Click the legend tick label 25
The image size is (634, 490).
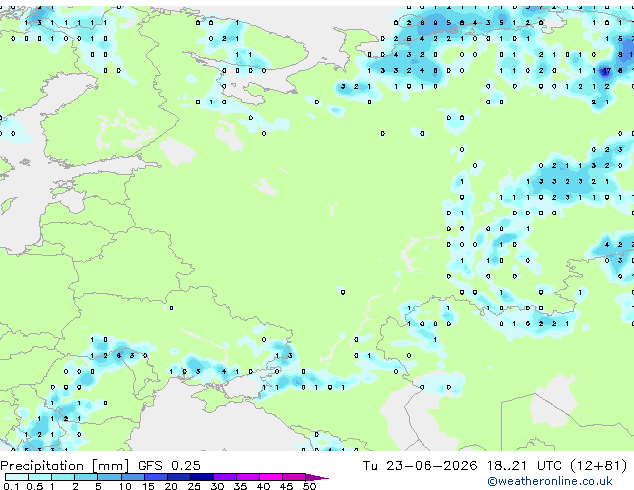[x=194, y=486]
